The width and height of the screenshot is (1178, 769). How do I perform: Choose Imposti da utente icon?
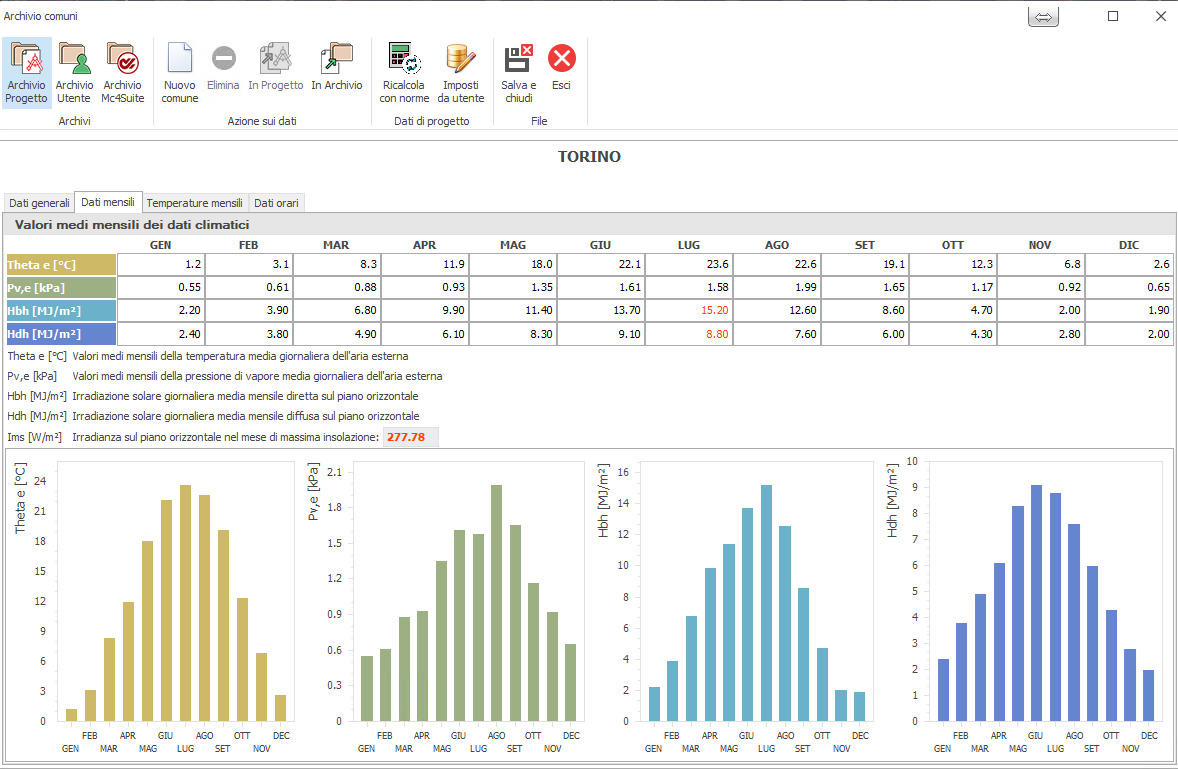pyautogui.click(x=460, y=72)
